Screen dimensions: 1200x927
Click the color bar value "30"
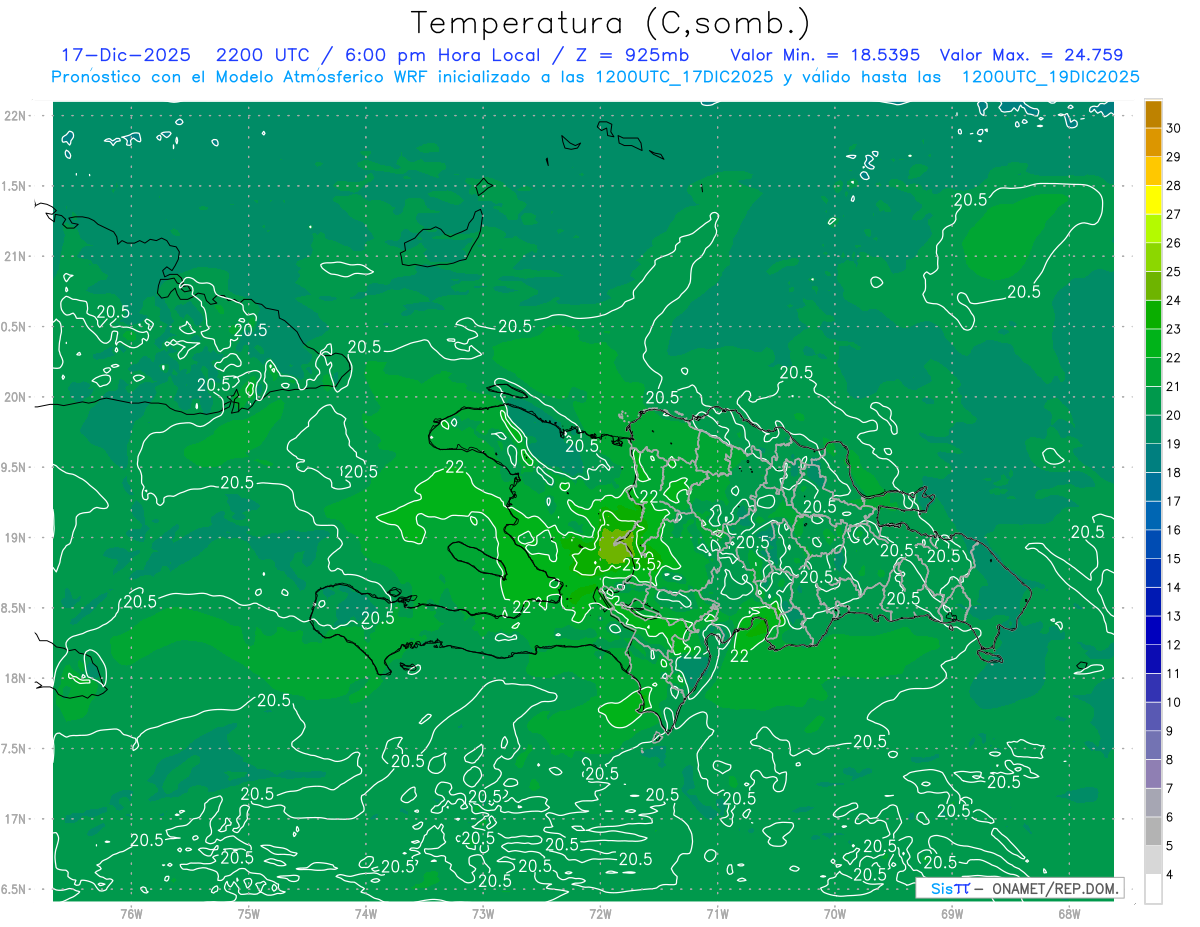pos(1174,129)
